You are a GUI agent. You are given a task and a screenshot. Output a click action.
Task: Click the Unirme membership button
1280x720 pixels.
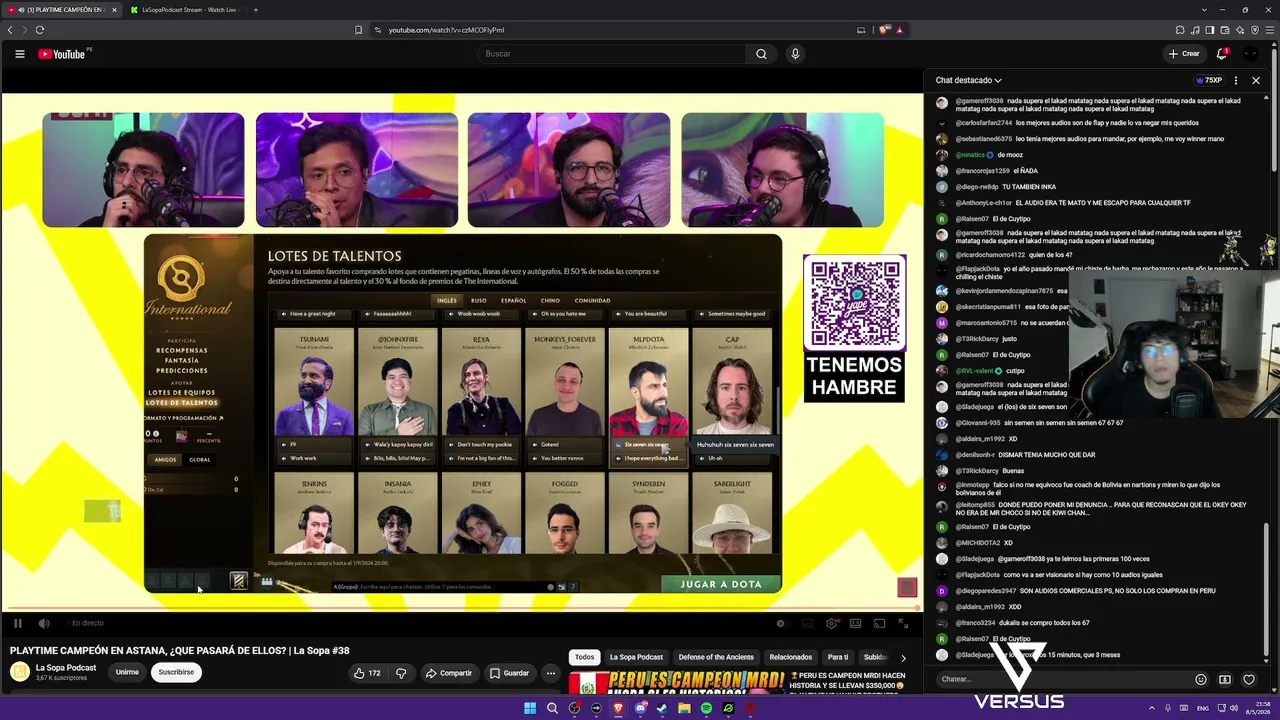click(x=127, y=672)
